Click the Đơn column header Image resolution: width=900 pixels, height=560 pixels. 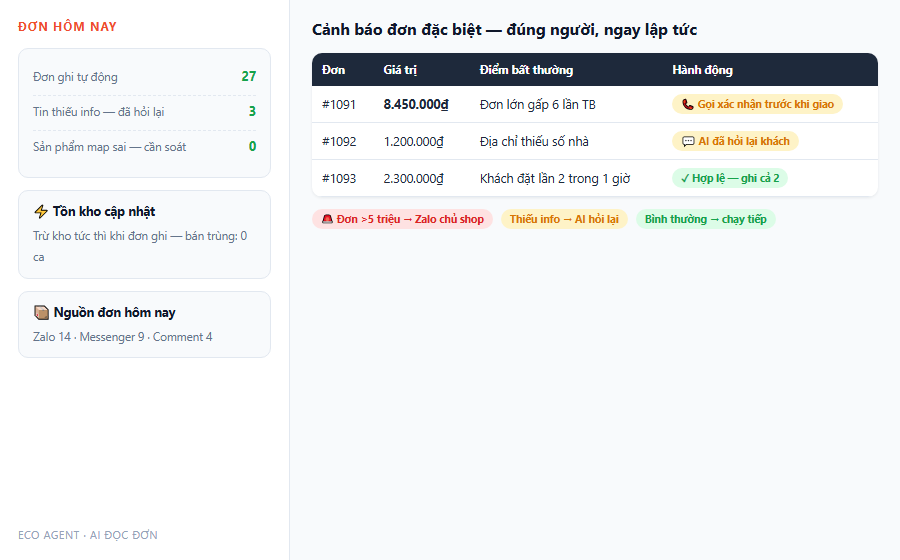click(333, 70)
